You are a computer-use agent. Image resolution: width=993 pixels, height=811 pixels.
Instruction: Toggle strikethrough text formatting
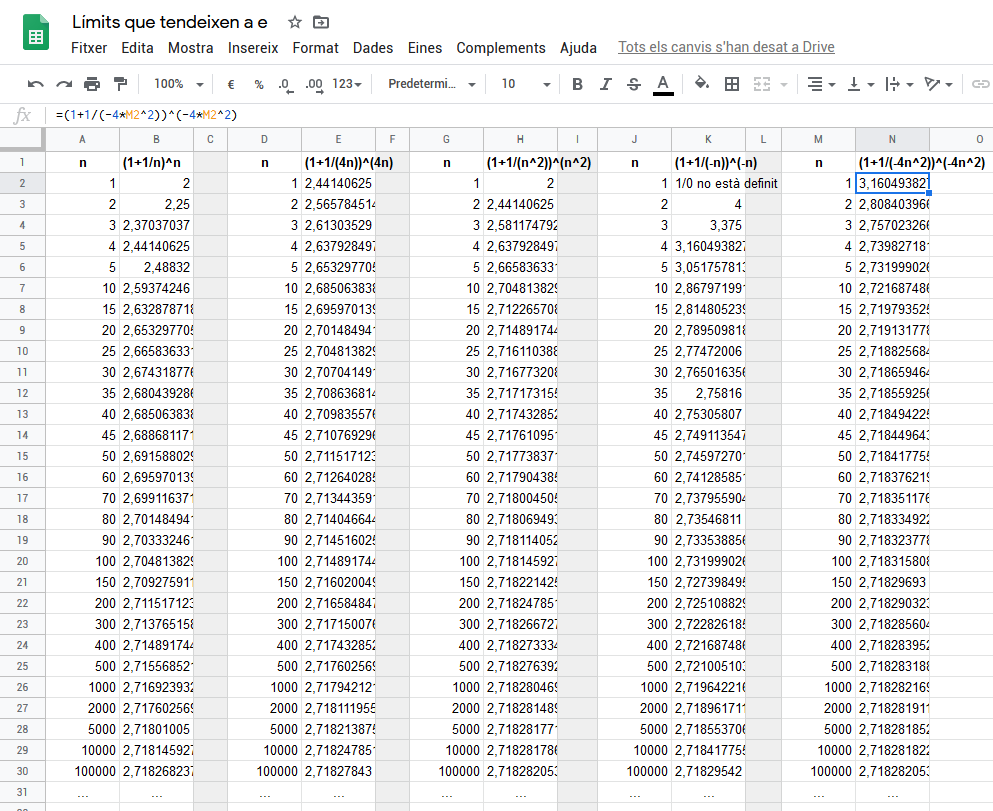pyautogui.click(x=633, y=84)
